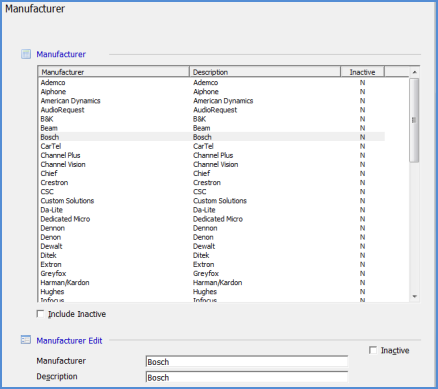
Task: Click the Inactive N value for Ademco
Action: click(362, 83)
